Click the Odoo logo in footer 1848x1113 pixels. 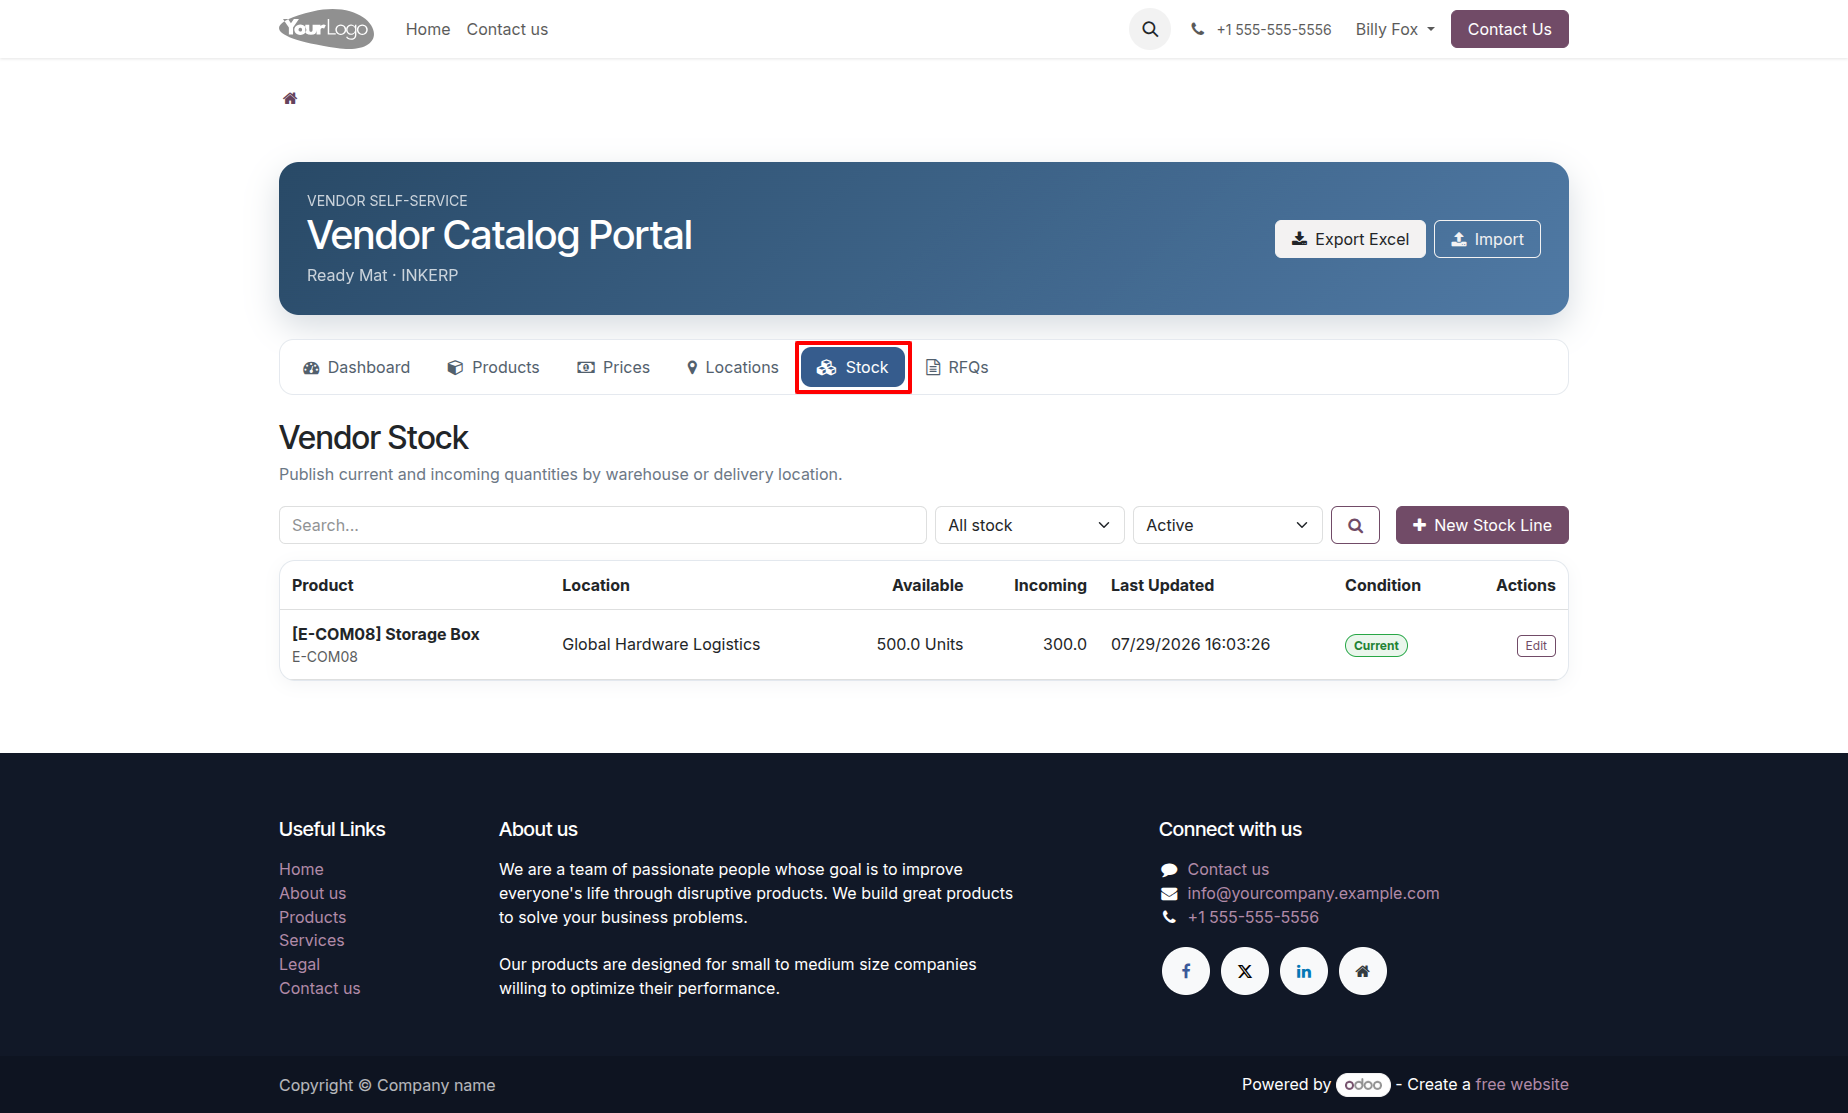pos(1363,1084)
